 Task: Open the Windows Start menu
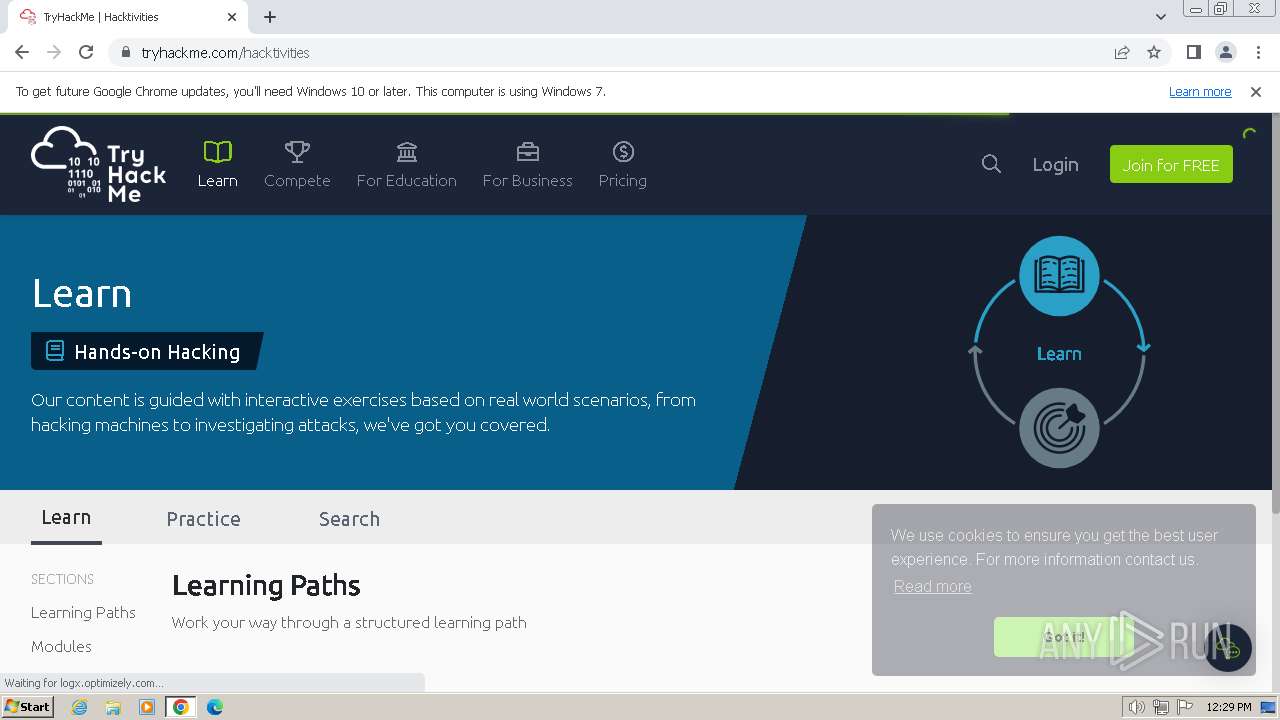point(27,706)
